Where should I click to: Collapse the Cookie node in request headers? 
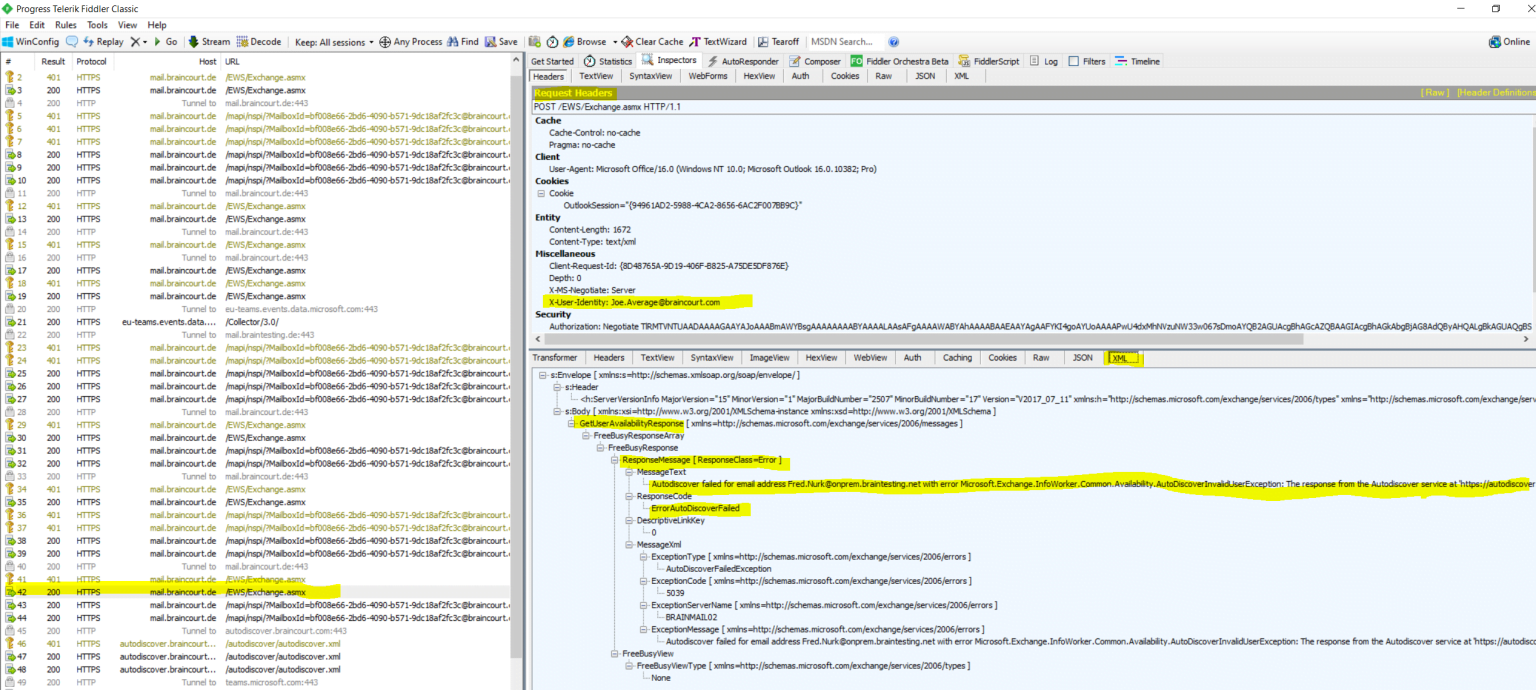coord(540,193)
